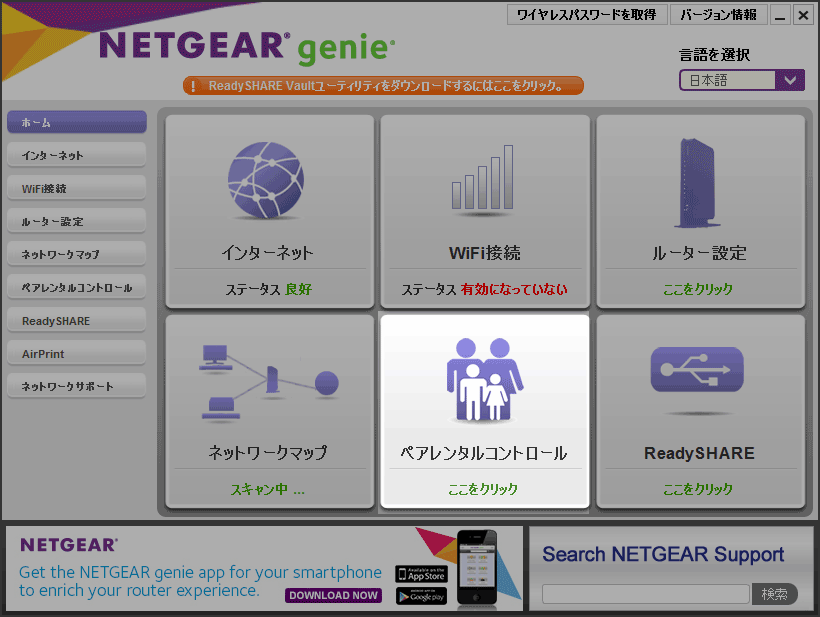This screenshot has width=820, height=617.
Task: Select ホーム in the sidebar
Action: [x=76, y=122]
